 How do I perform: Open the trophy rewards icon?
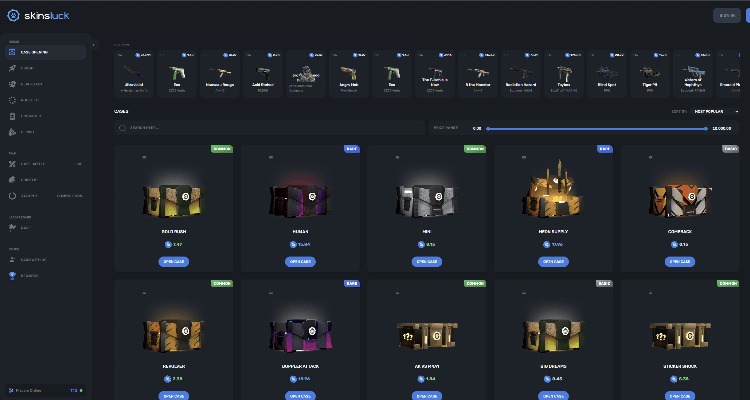click(x=12, y=276)
